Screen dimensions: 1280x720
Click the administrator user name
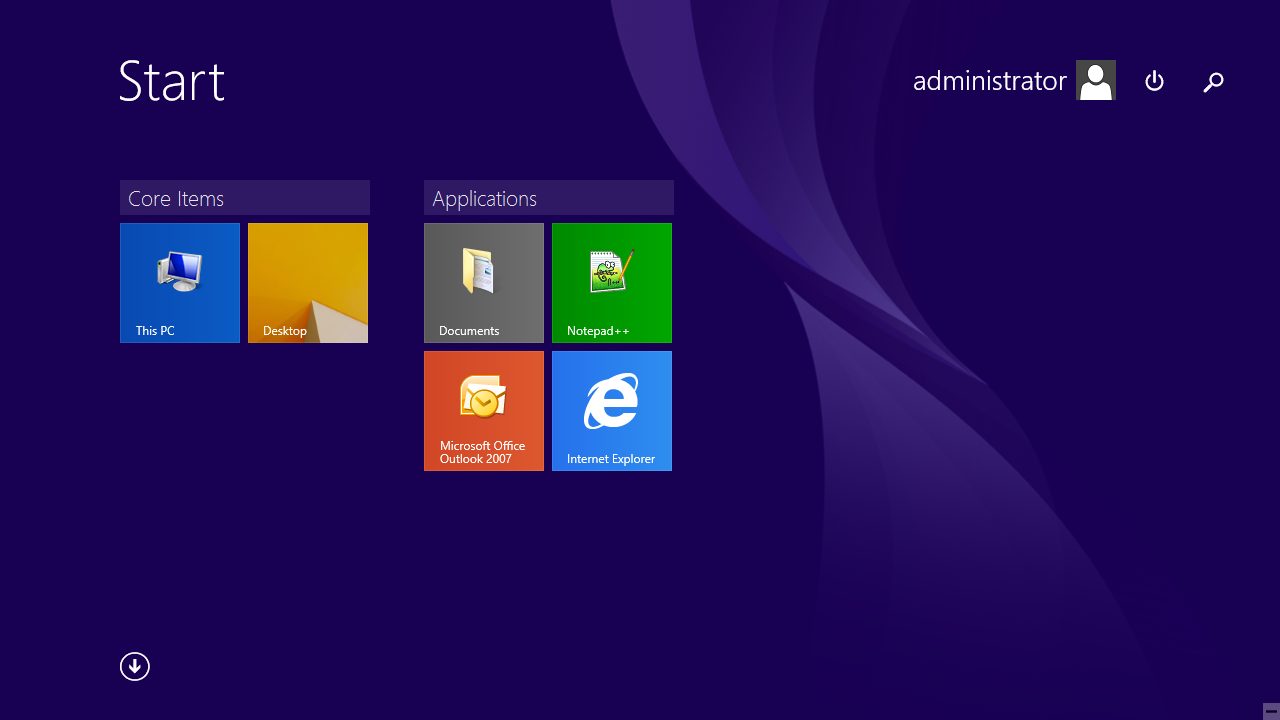(989, 81)
